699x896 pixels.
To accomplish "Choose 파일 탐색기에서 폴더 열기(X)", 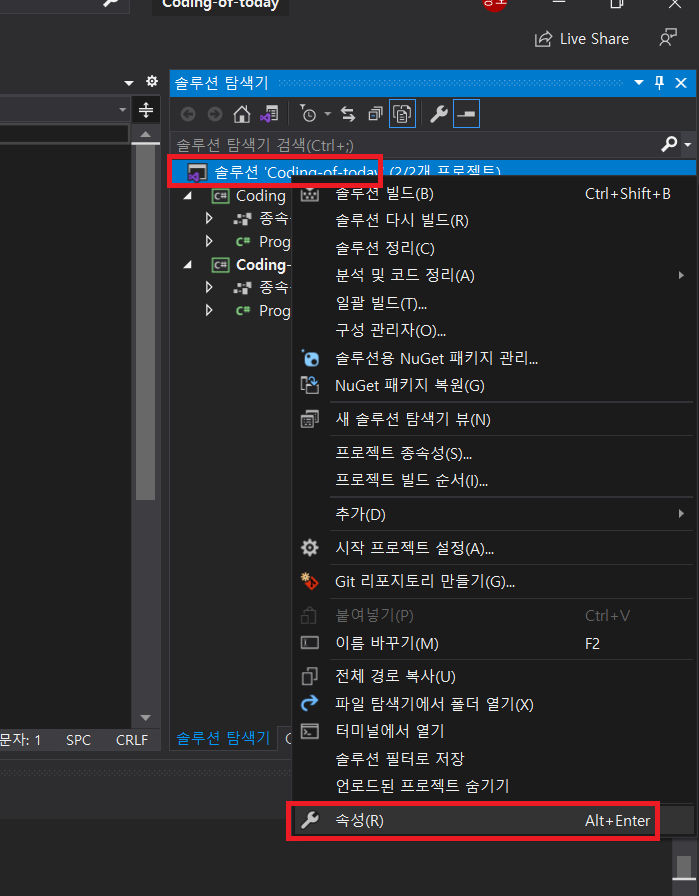I will click(493, 704).
